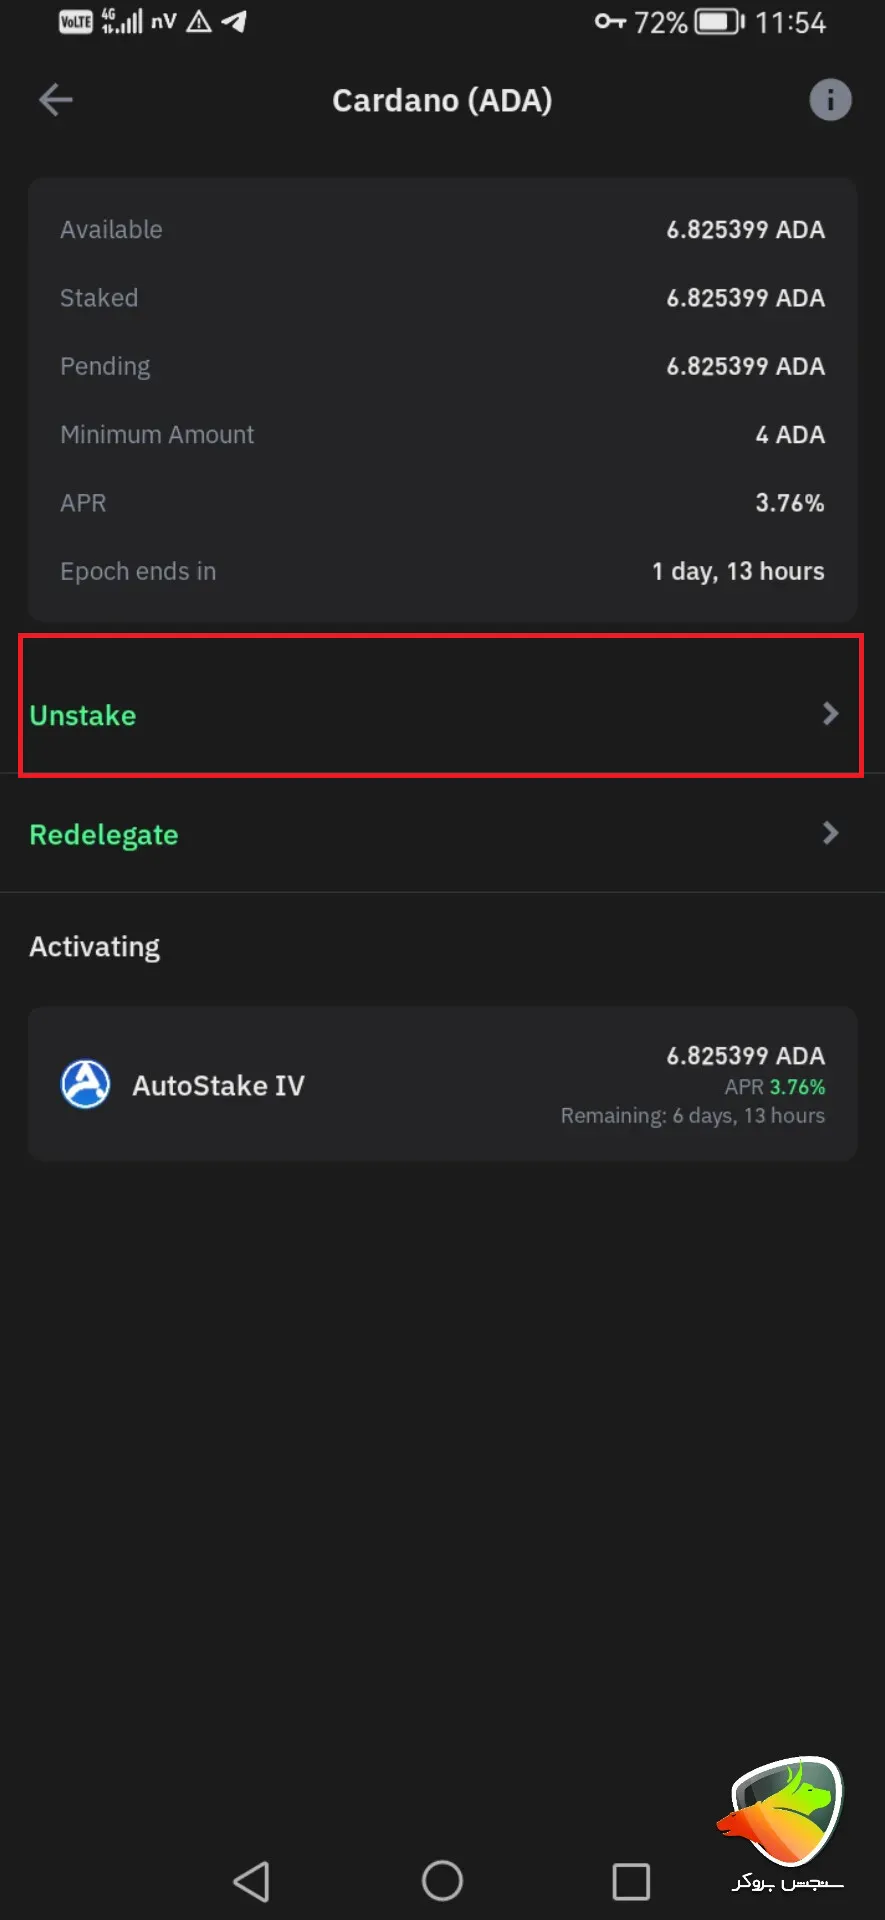This screenshot has width=885, height=1920.
Task: Tap the AutoStake IV validator logo
Action: [x=86, y=1085]
